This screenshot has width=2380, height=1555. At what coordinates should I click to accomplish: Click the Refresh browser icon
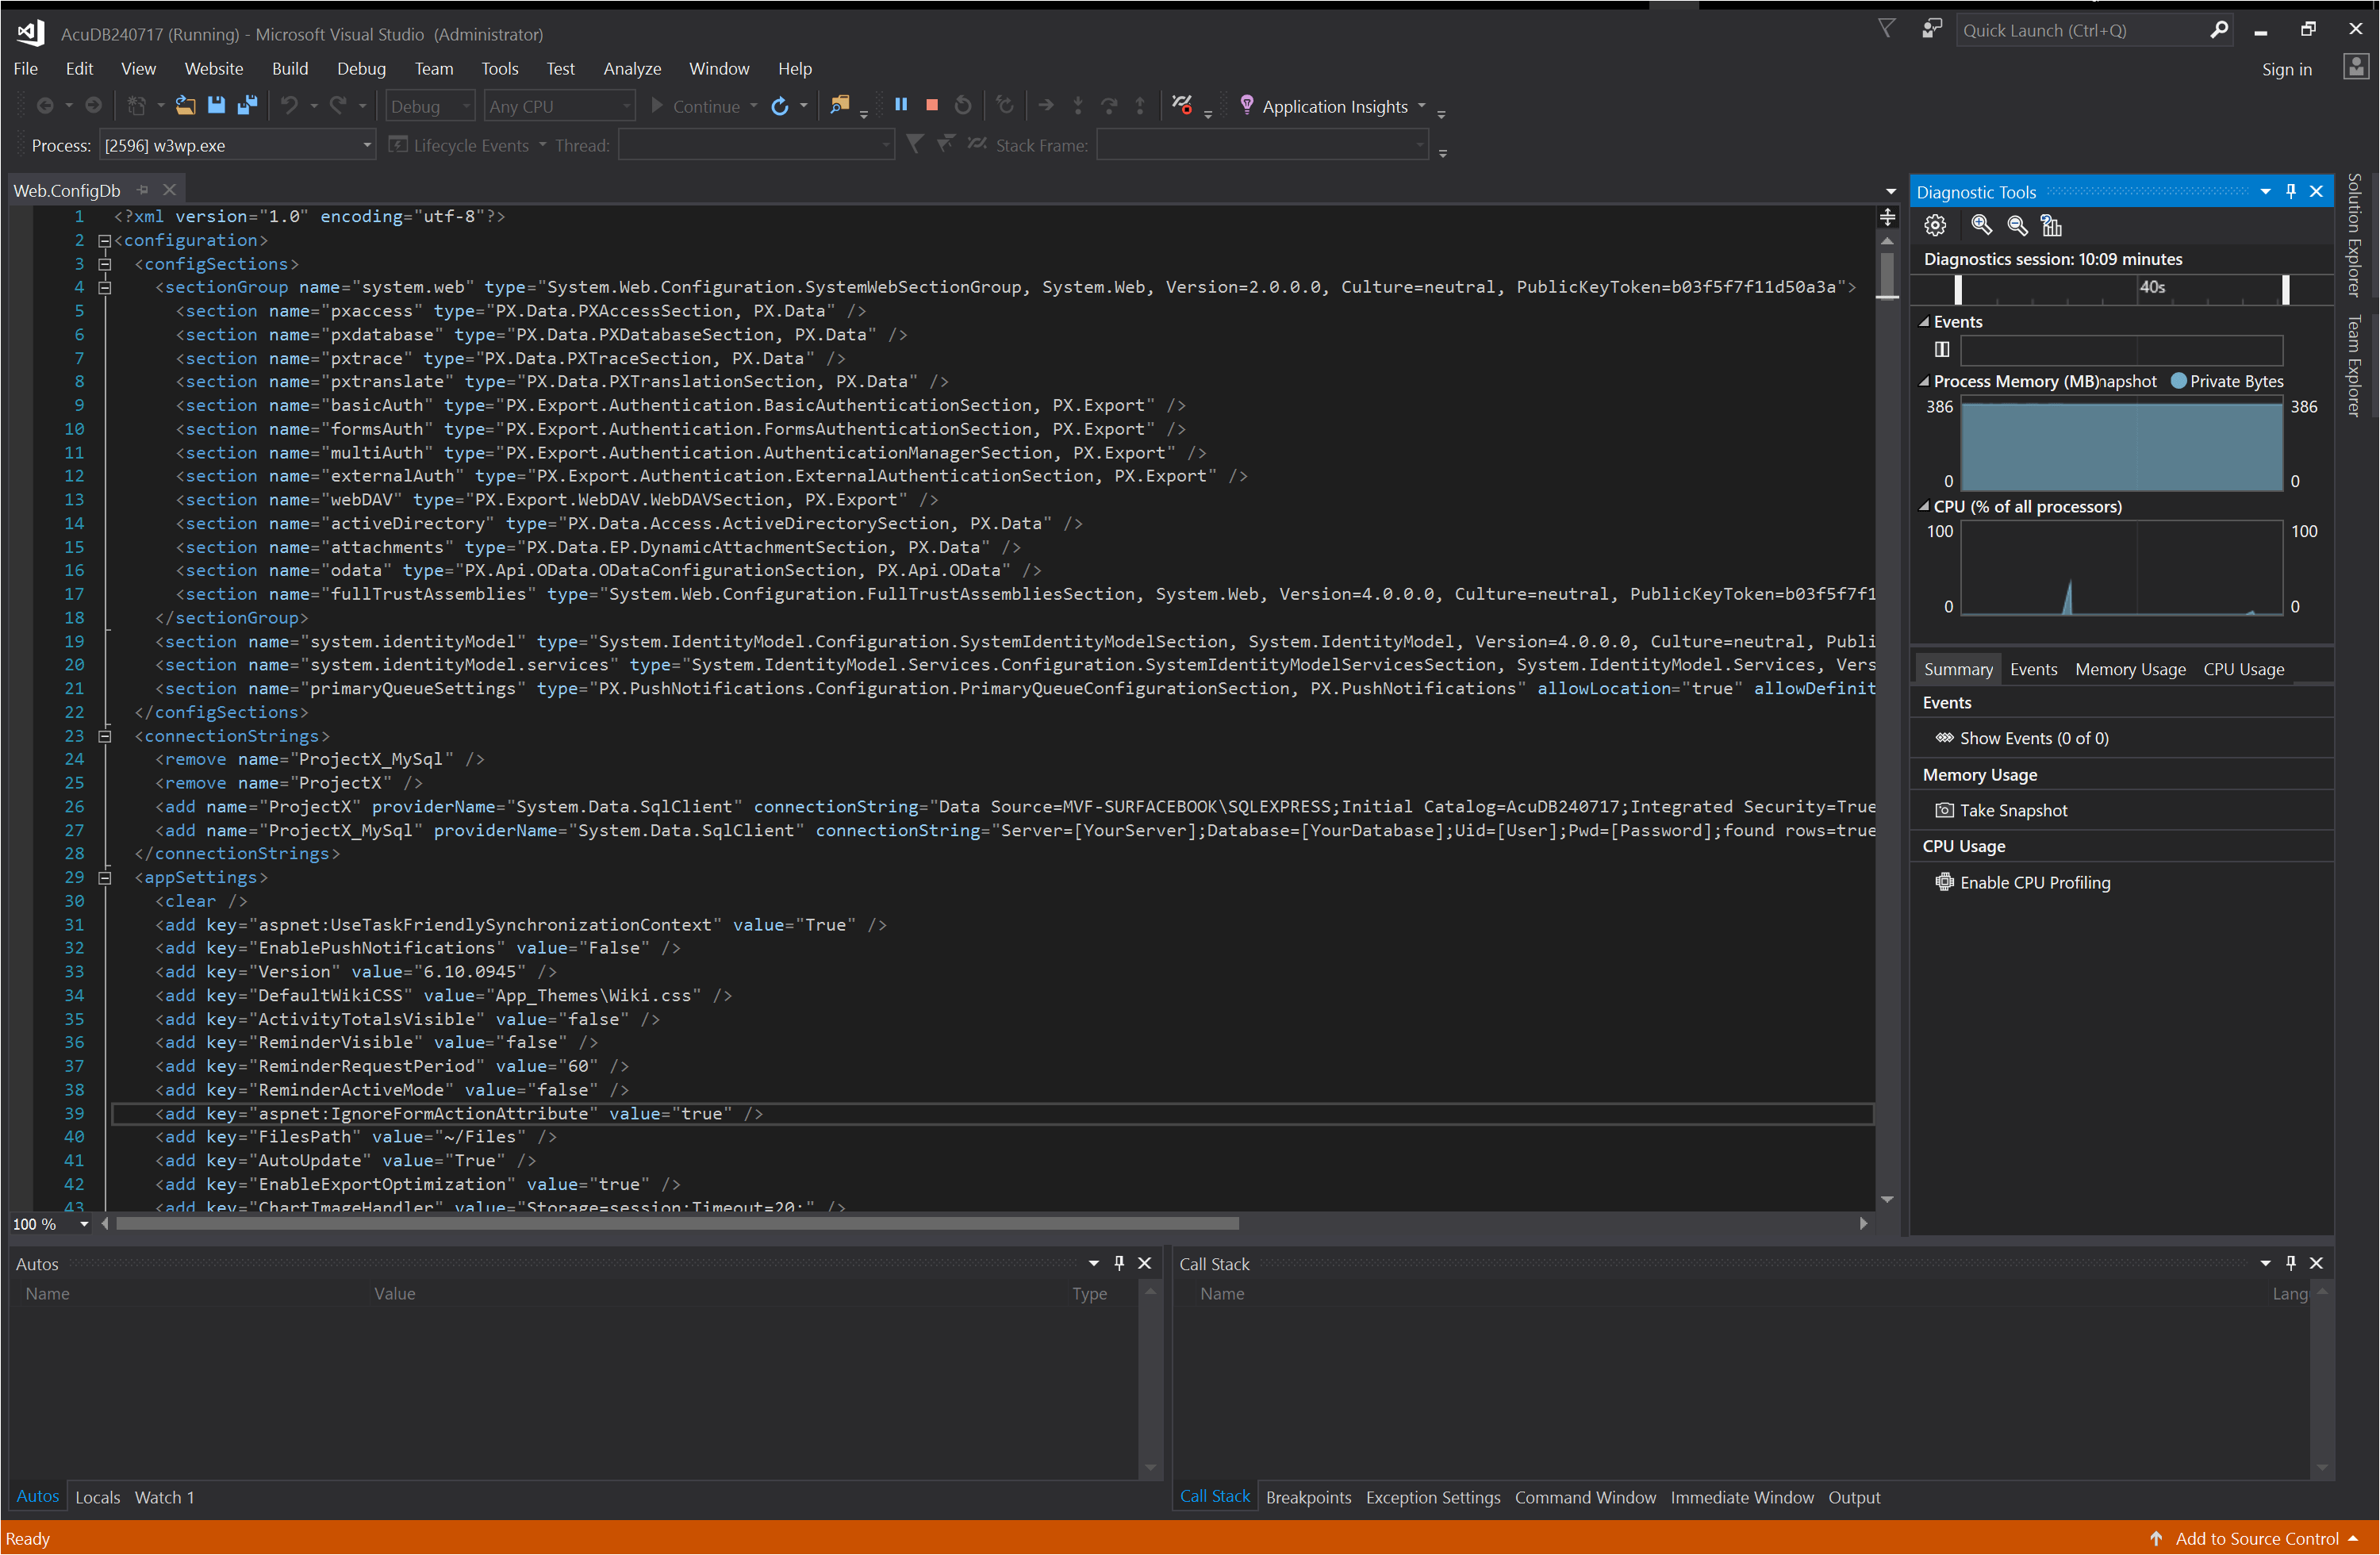point(780,106)
